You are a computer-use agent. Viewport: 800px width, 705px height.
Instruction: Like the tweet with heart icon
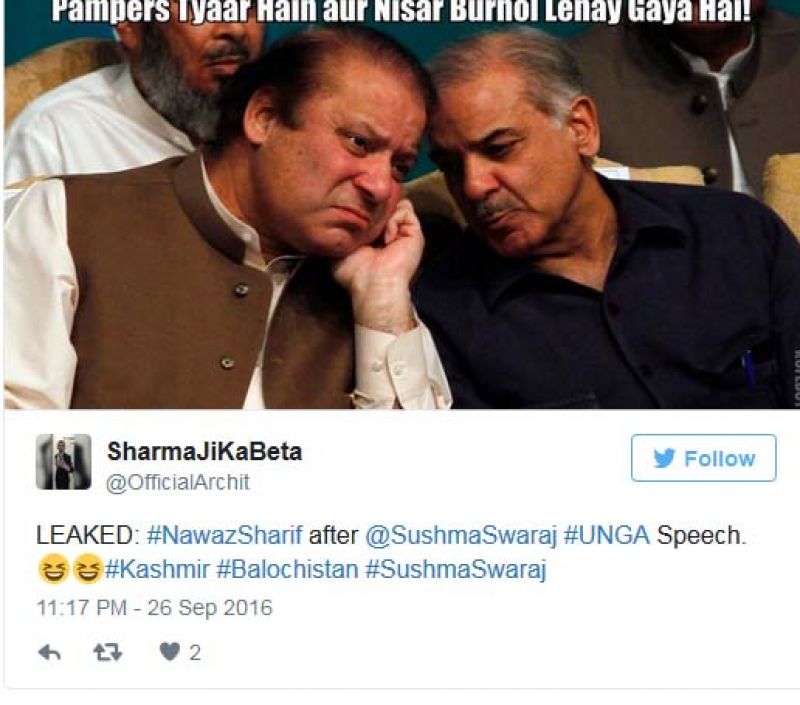pos(169,652)
